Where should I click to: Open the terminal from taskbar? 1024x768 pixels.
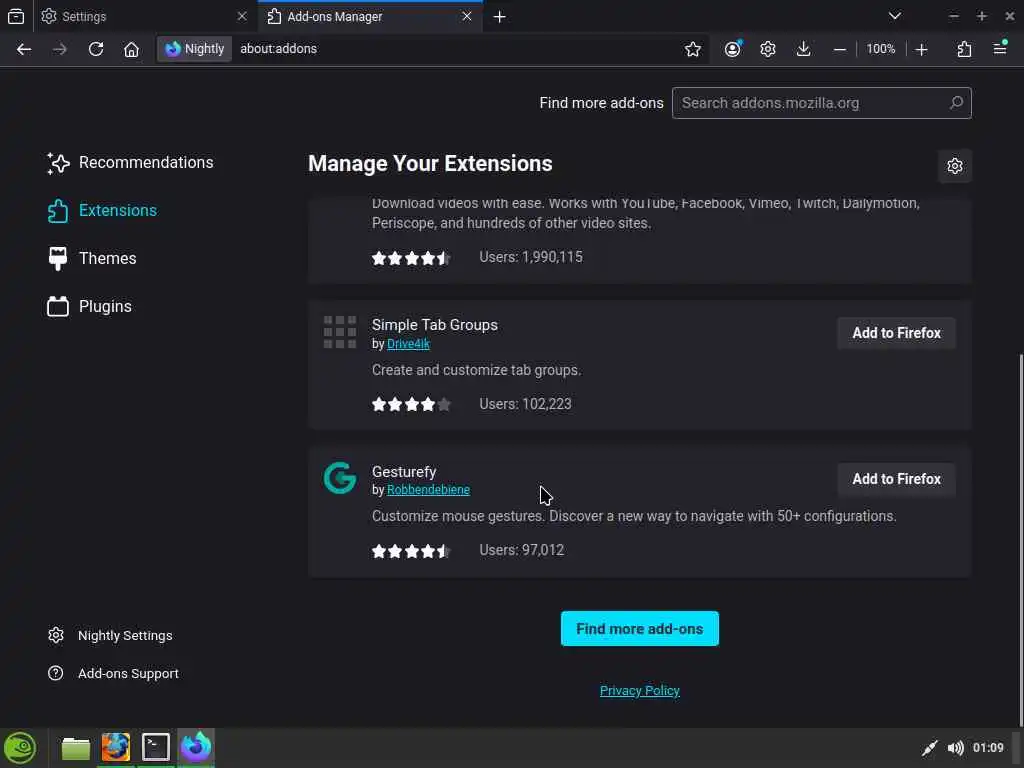tap(156, 748)
